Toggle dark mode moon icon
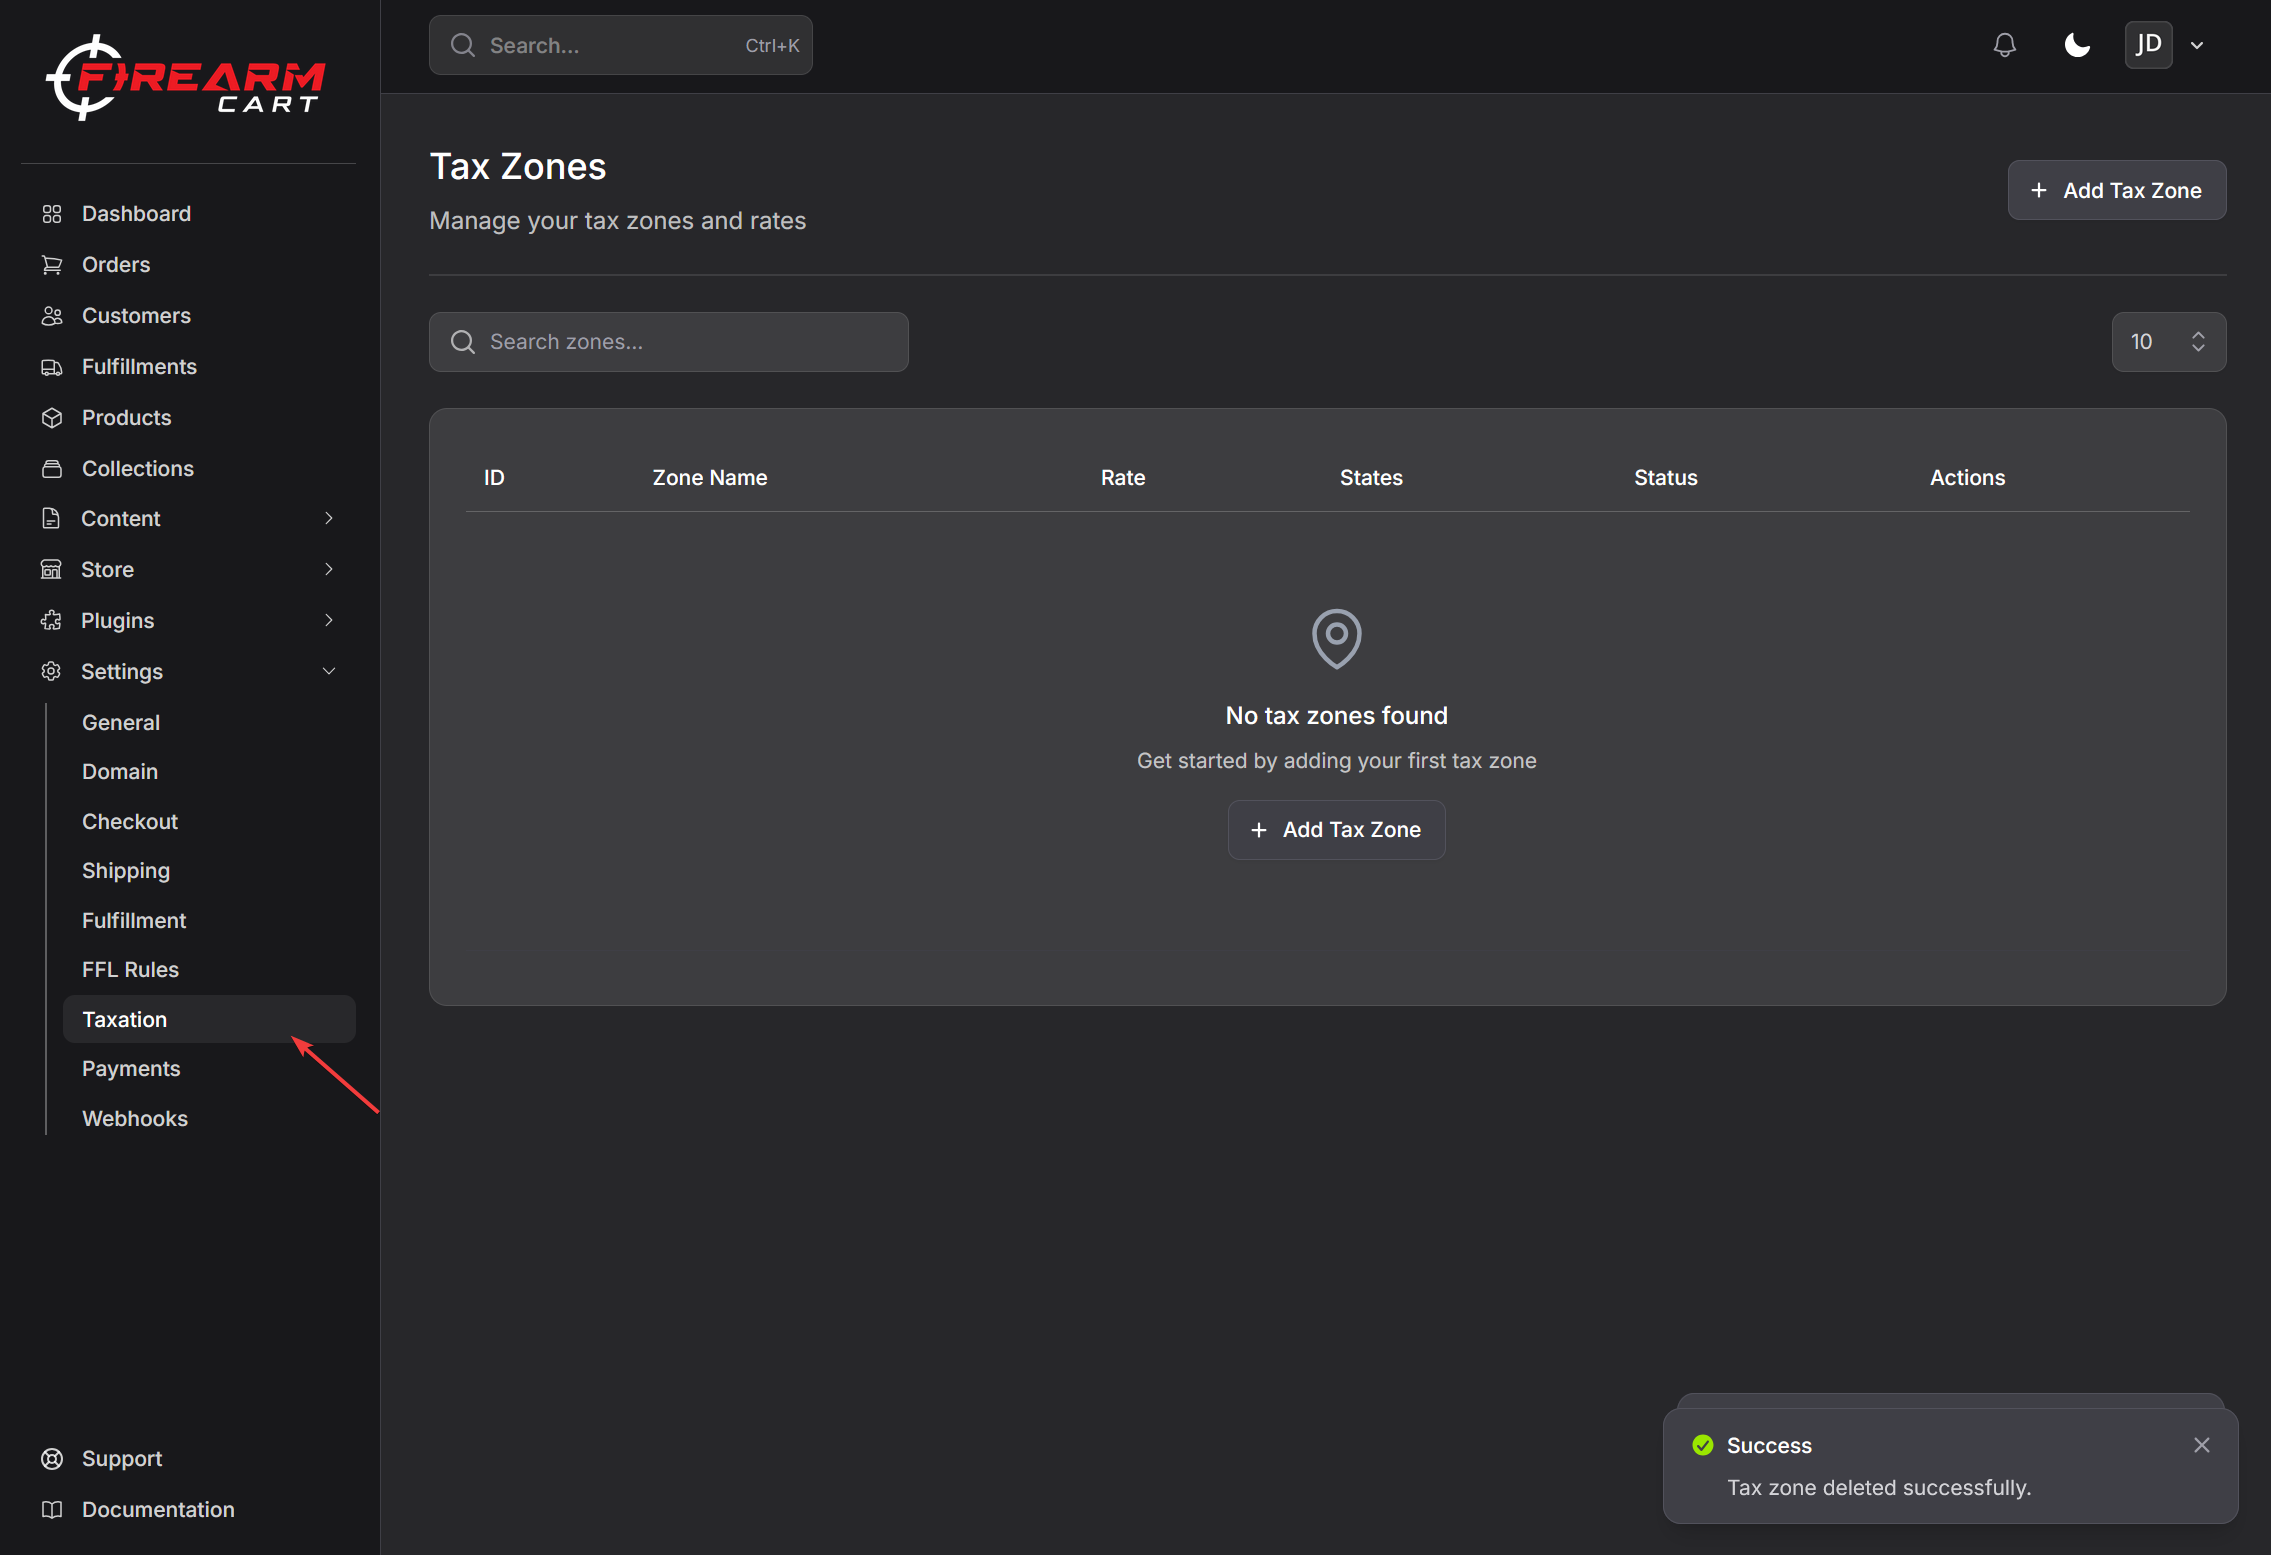The width and height of the screenshot is (2271, 1555). 2077,45
